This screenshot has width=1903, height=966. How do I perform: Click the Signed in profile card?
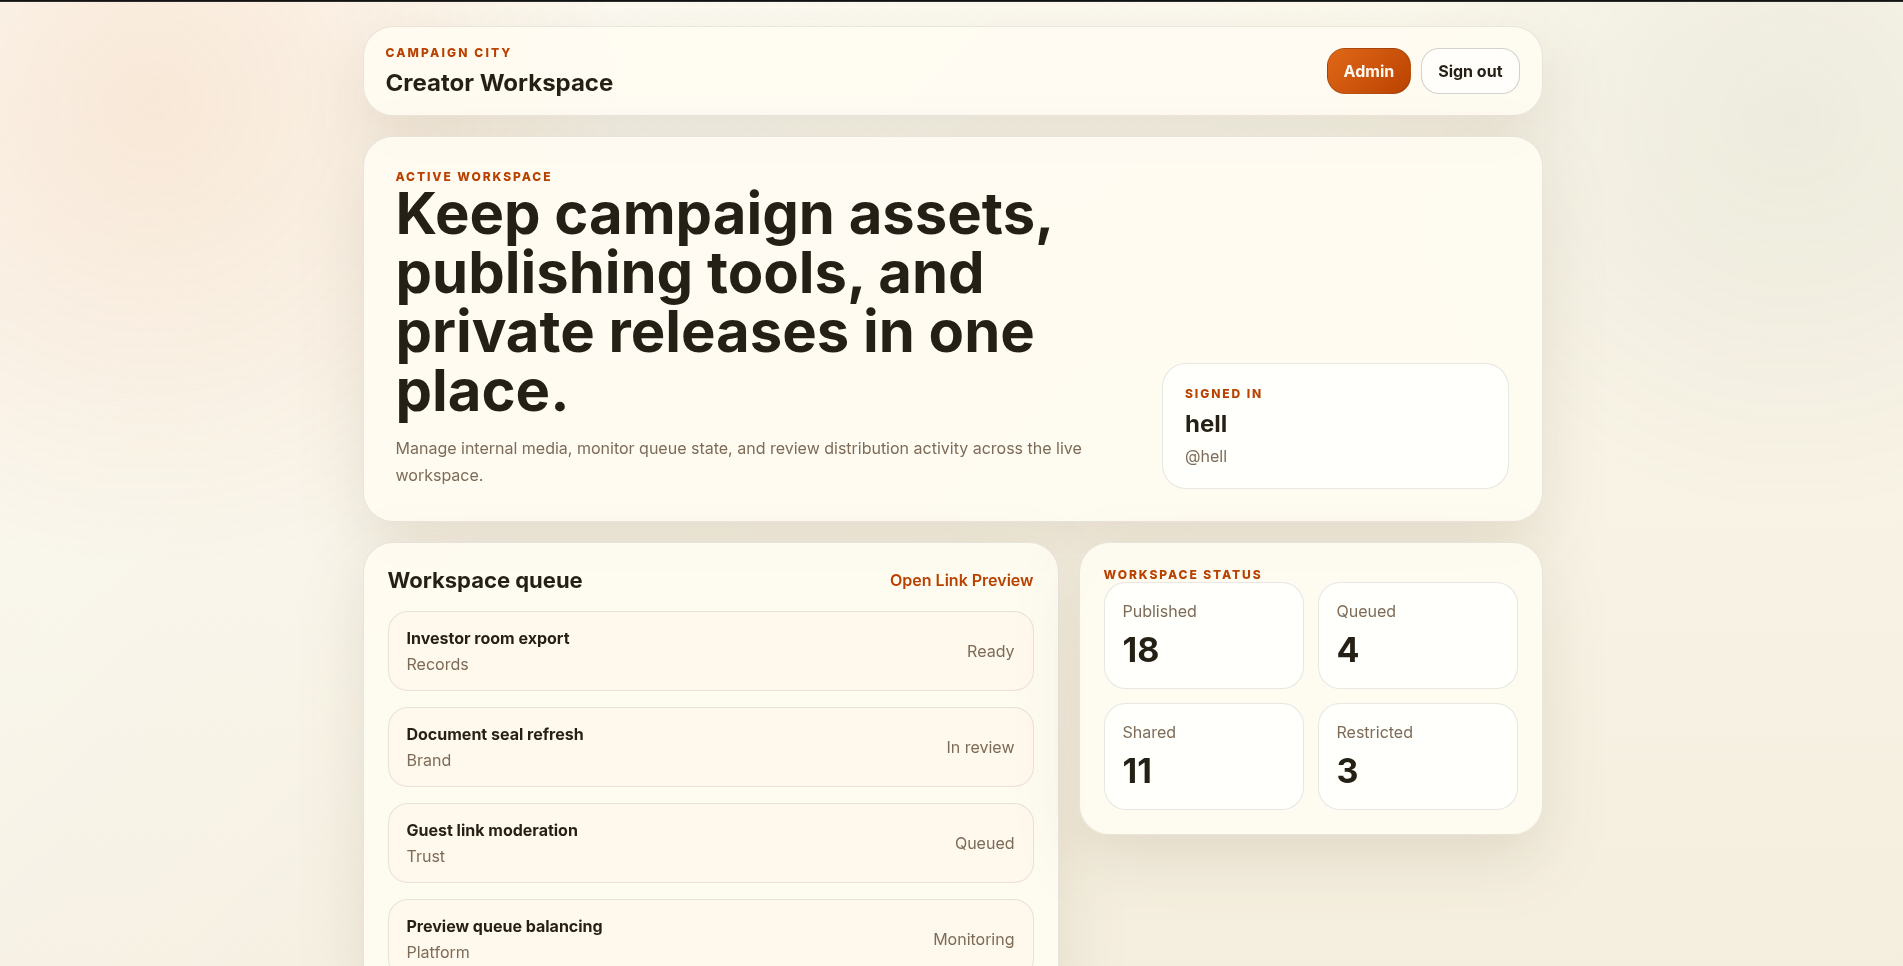tap(1334, 426)
